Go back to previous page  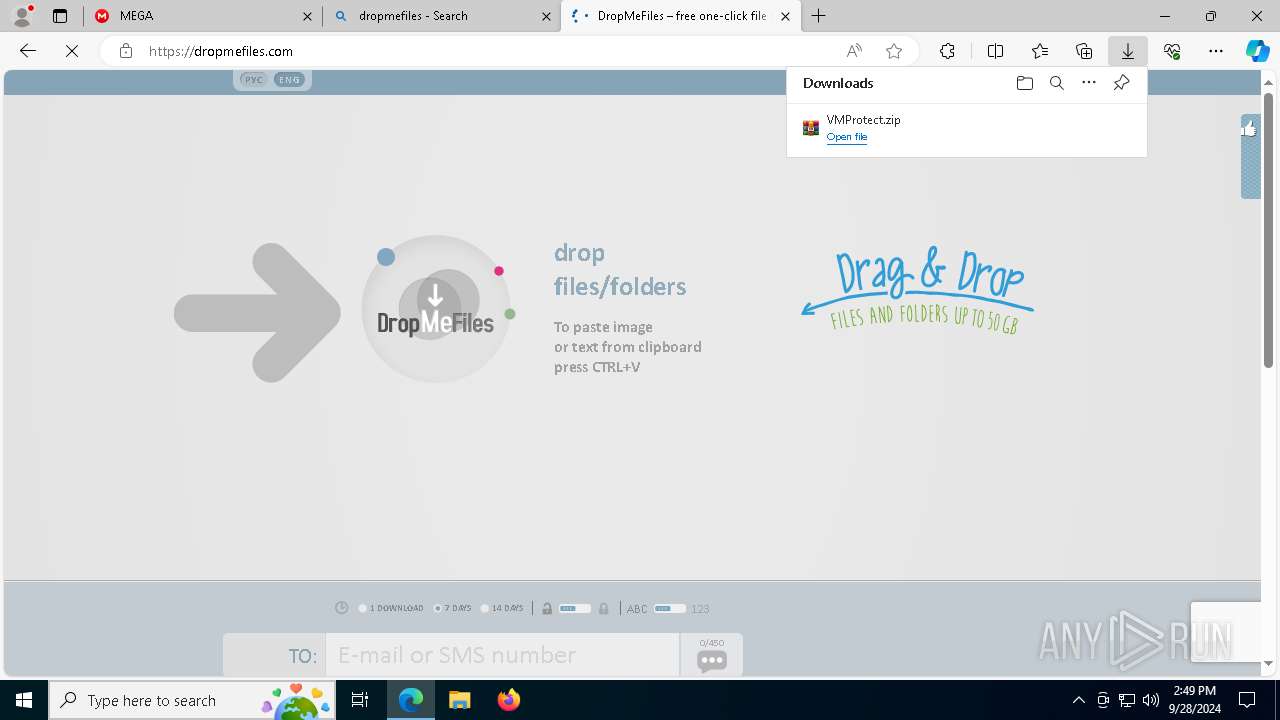point(28,51)
